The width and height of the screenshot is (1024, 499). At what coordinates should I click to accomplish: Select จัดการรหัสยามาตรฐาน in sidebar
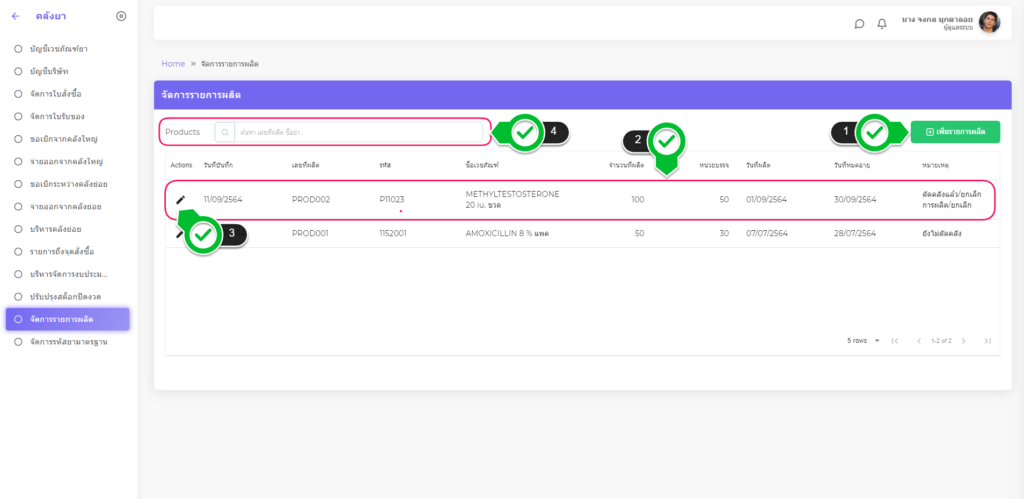click(x=68, y=342)
